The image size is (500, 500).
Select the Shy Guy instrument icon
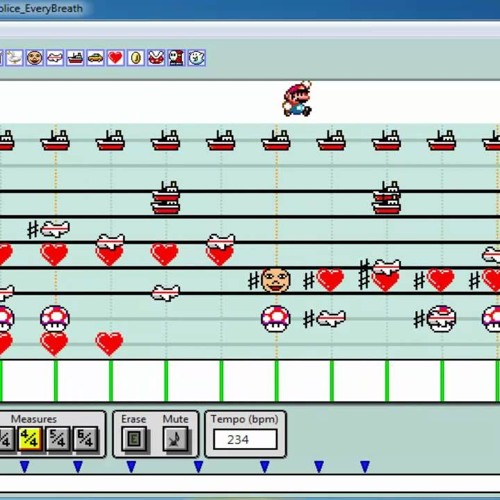pyautogui.click(x=176, y=58)
